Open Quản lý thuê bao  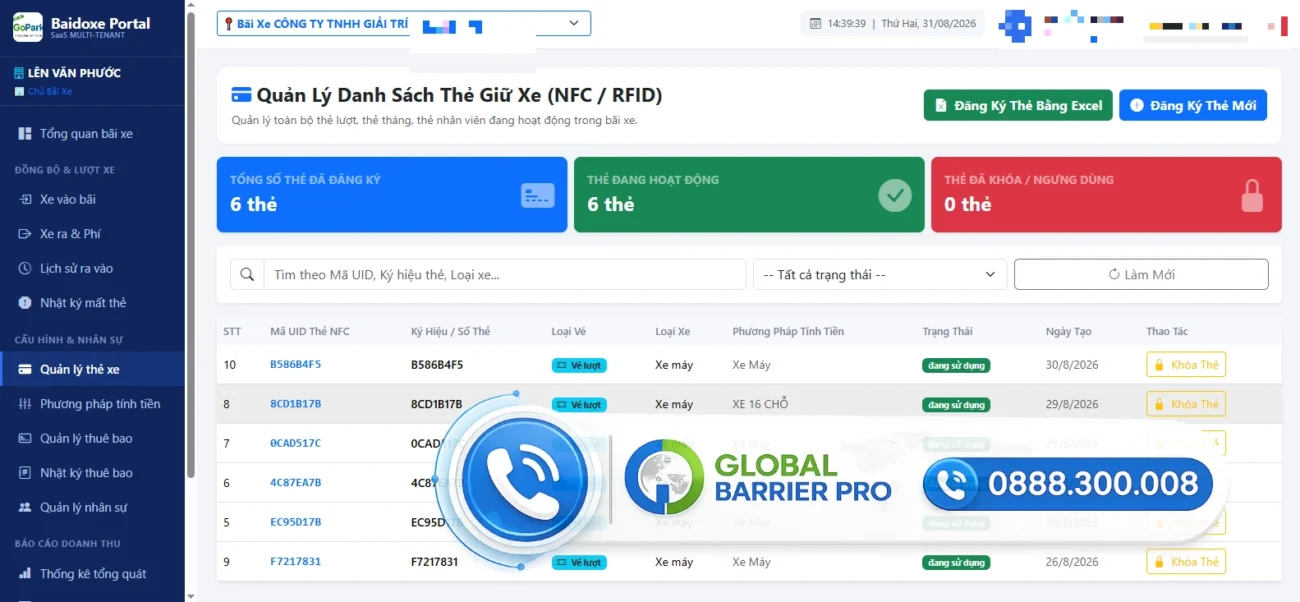pos(92,438)
